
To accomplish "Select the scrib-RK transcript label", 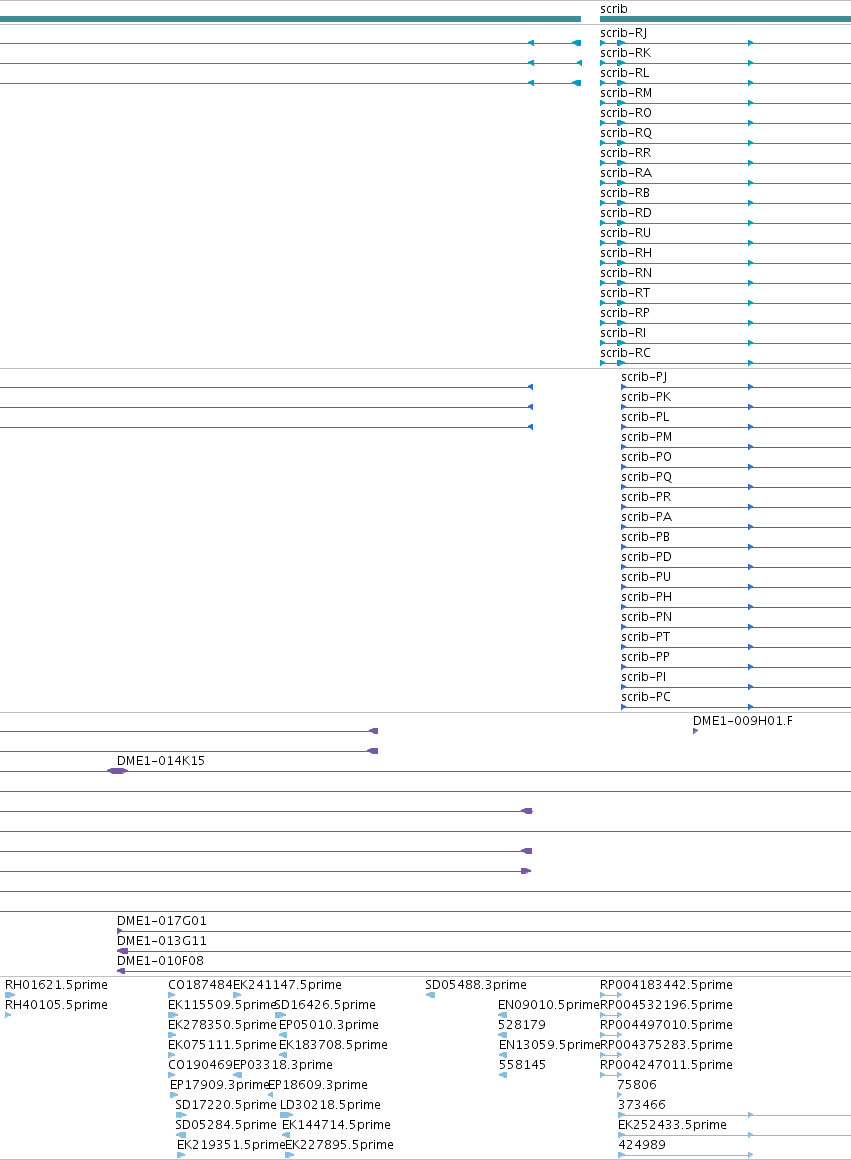I will [625, 53].
